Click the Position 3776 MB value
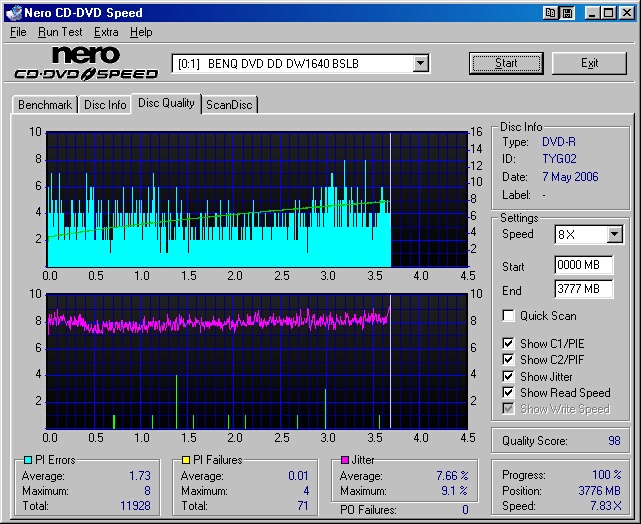Screen dimensions: 641x524 click(x=600, y=490)
